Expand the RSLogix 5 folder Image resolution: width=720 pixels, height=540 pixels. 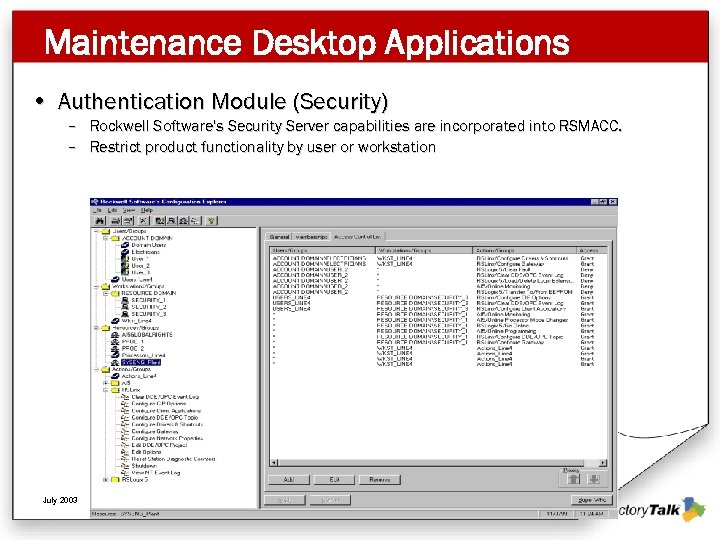point(106,479)
